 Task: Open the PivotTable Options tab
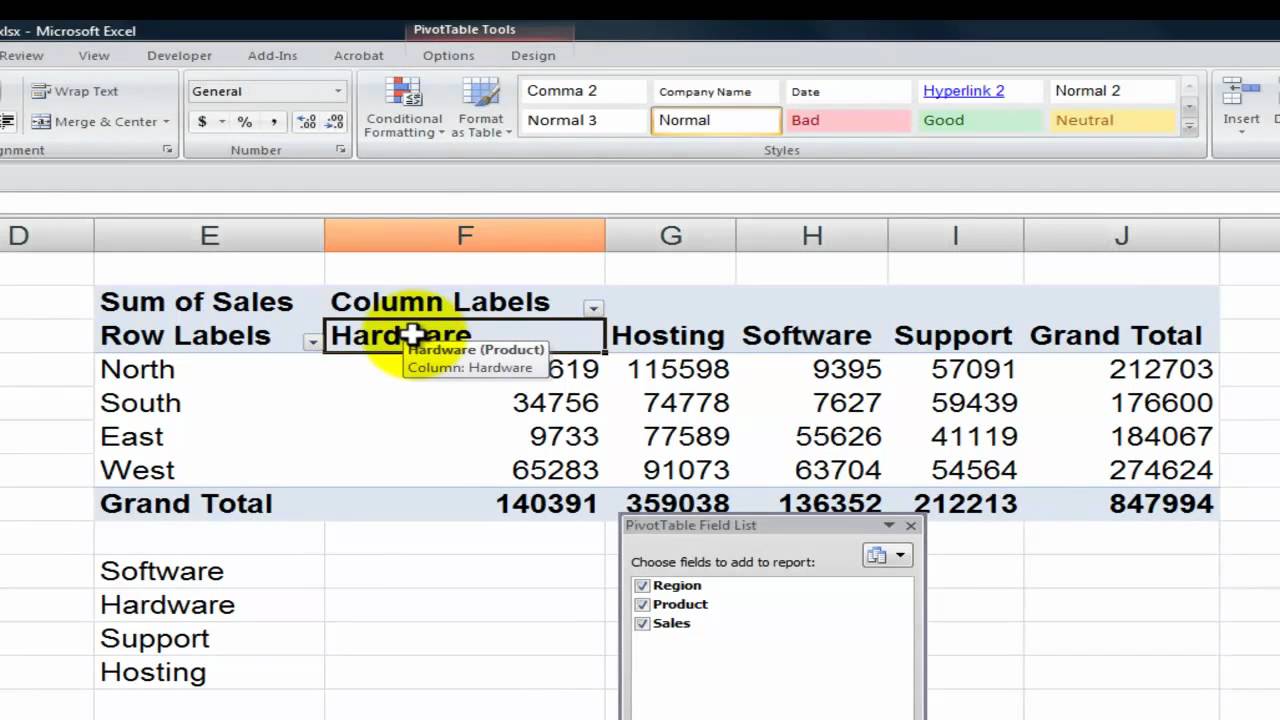[x=448, y=56]
